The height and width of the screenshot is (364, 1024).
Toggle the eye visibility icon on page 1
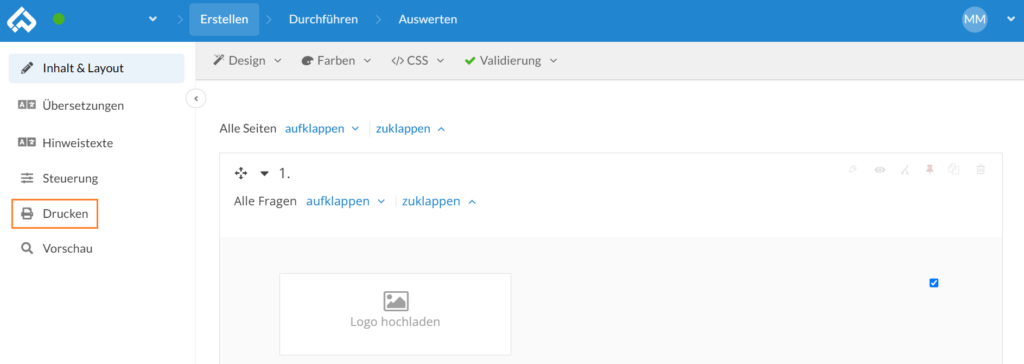pos(880,170)
